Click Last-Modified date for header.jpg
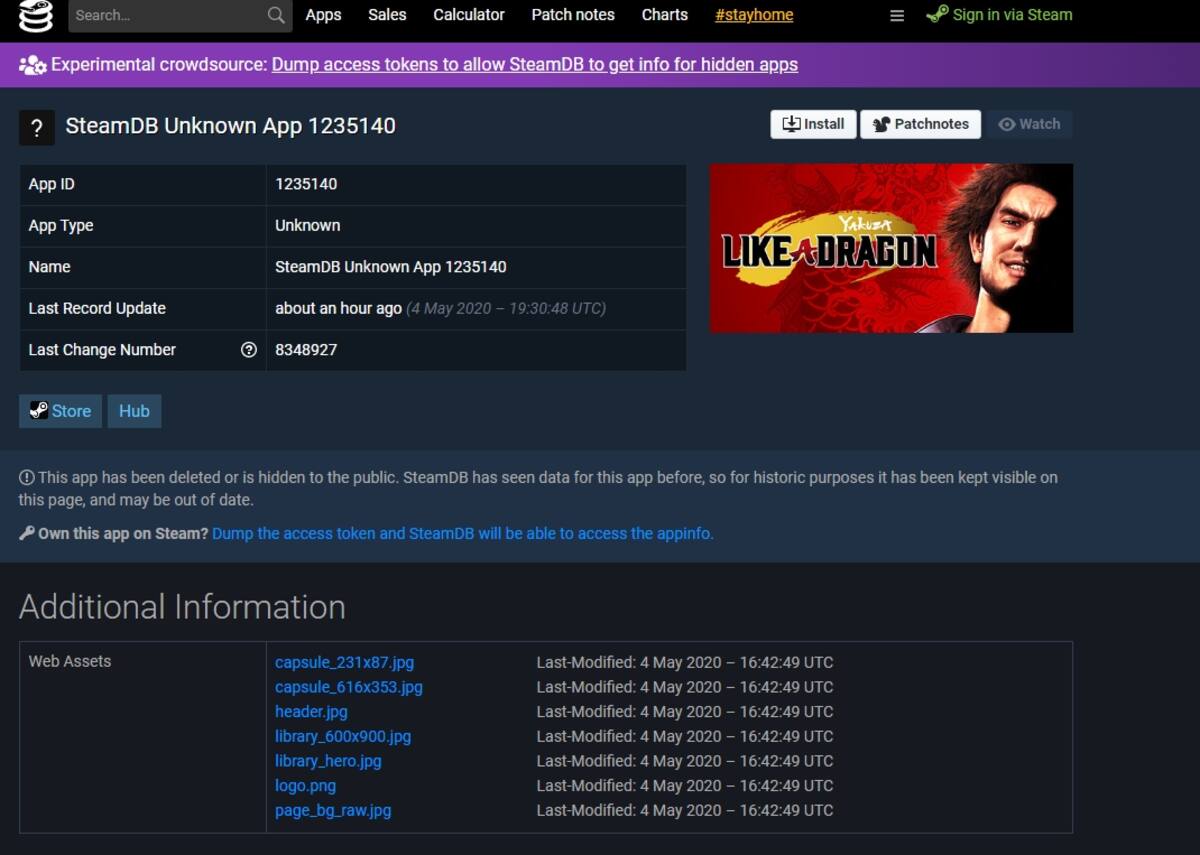Image resolution: width=1200 pixels, height=855 pixels. [684, 712]
